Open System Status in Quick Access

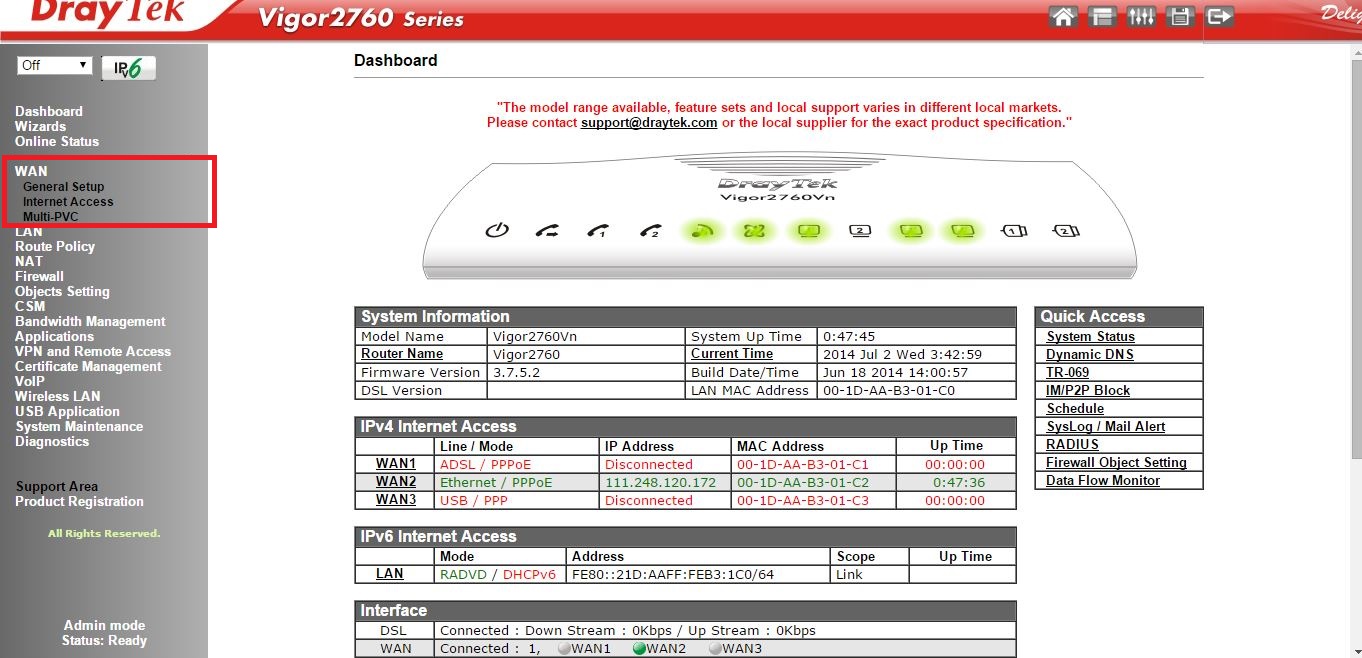(1090, 337)
